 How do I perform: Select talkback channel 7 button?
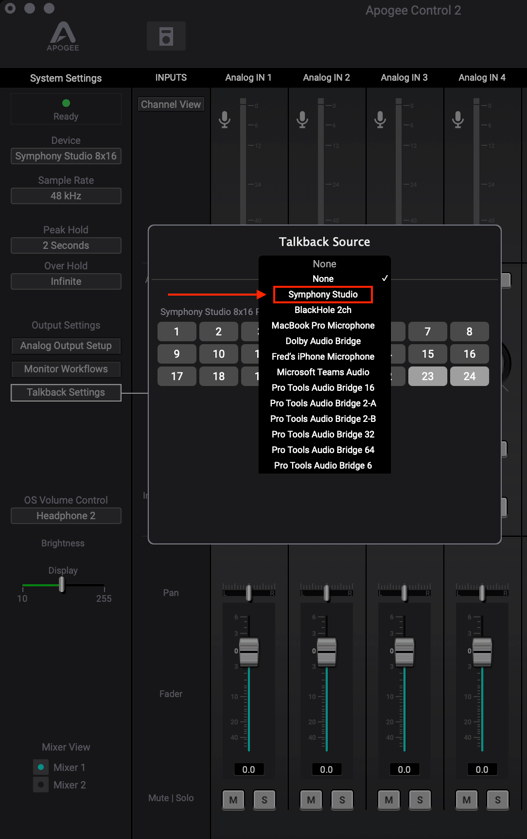click(427, 332)
